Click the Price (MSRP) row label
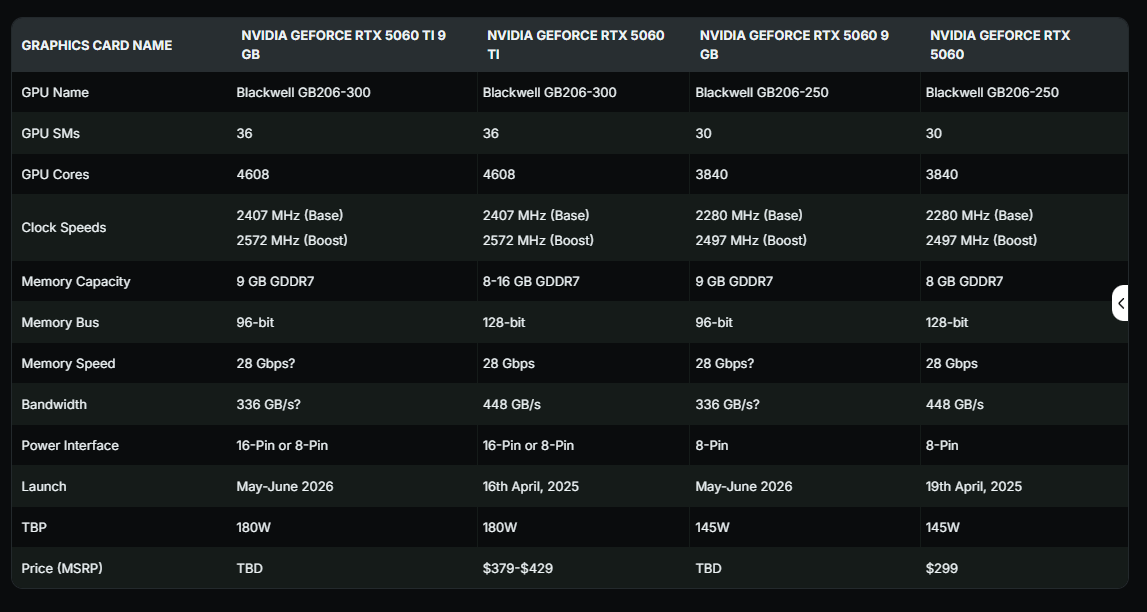Viewport: 1147px width, 612px height. coord(62,568)
